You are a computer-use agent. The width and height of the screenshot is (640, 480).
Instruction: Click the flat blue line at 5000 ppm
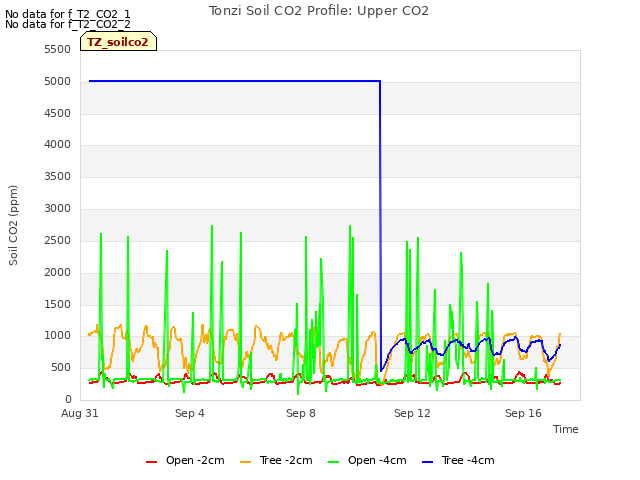point(235,81)
